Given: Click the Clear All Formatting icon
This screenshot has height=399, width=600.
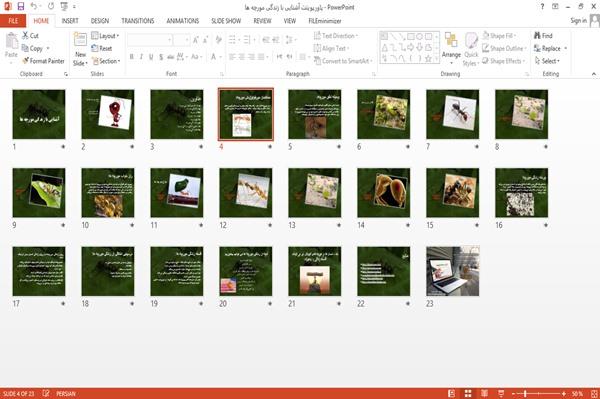Looking at the screenshot, I should point(218,40).
